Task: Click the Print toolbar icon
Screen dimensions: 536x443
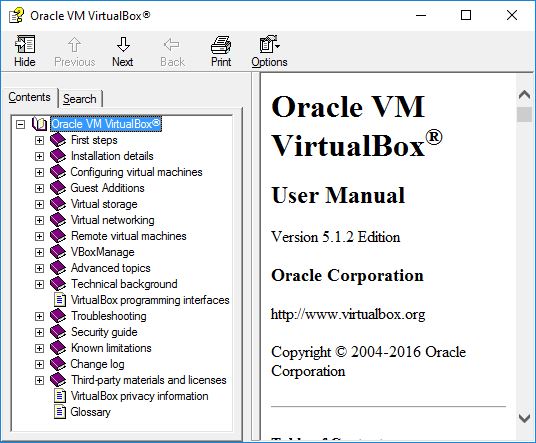Action: [x=221, y=51]
